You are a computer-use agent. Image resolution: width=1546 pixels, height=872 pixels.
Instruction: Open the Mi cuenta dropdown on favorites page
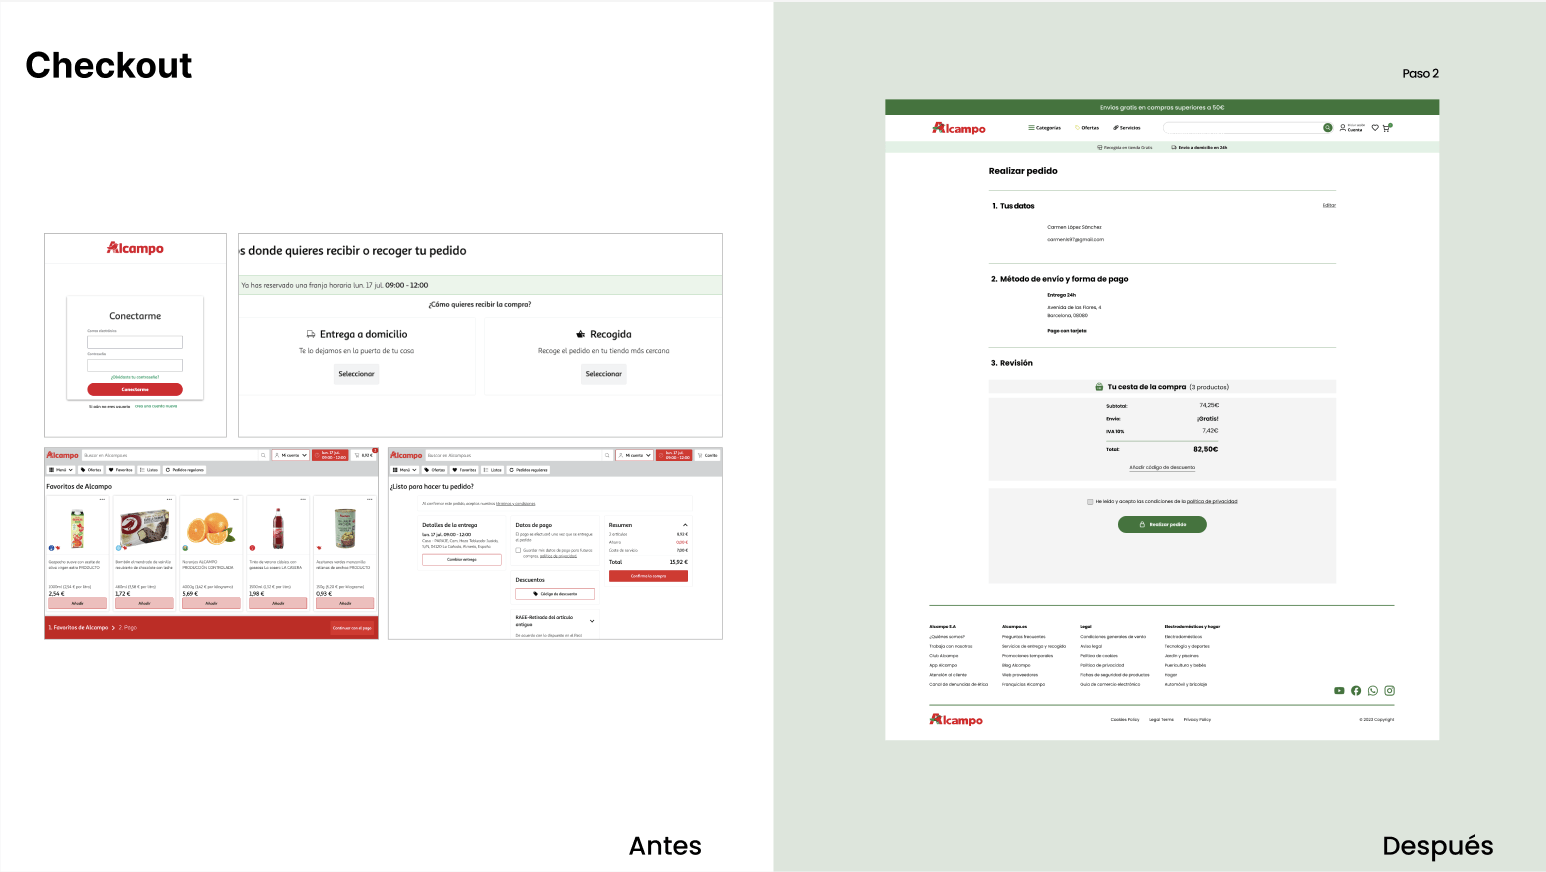[x=291, y=455]
